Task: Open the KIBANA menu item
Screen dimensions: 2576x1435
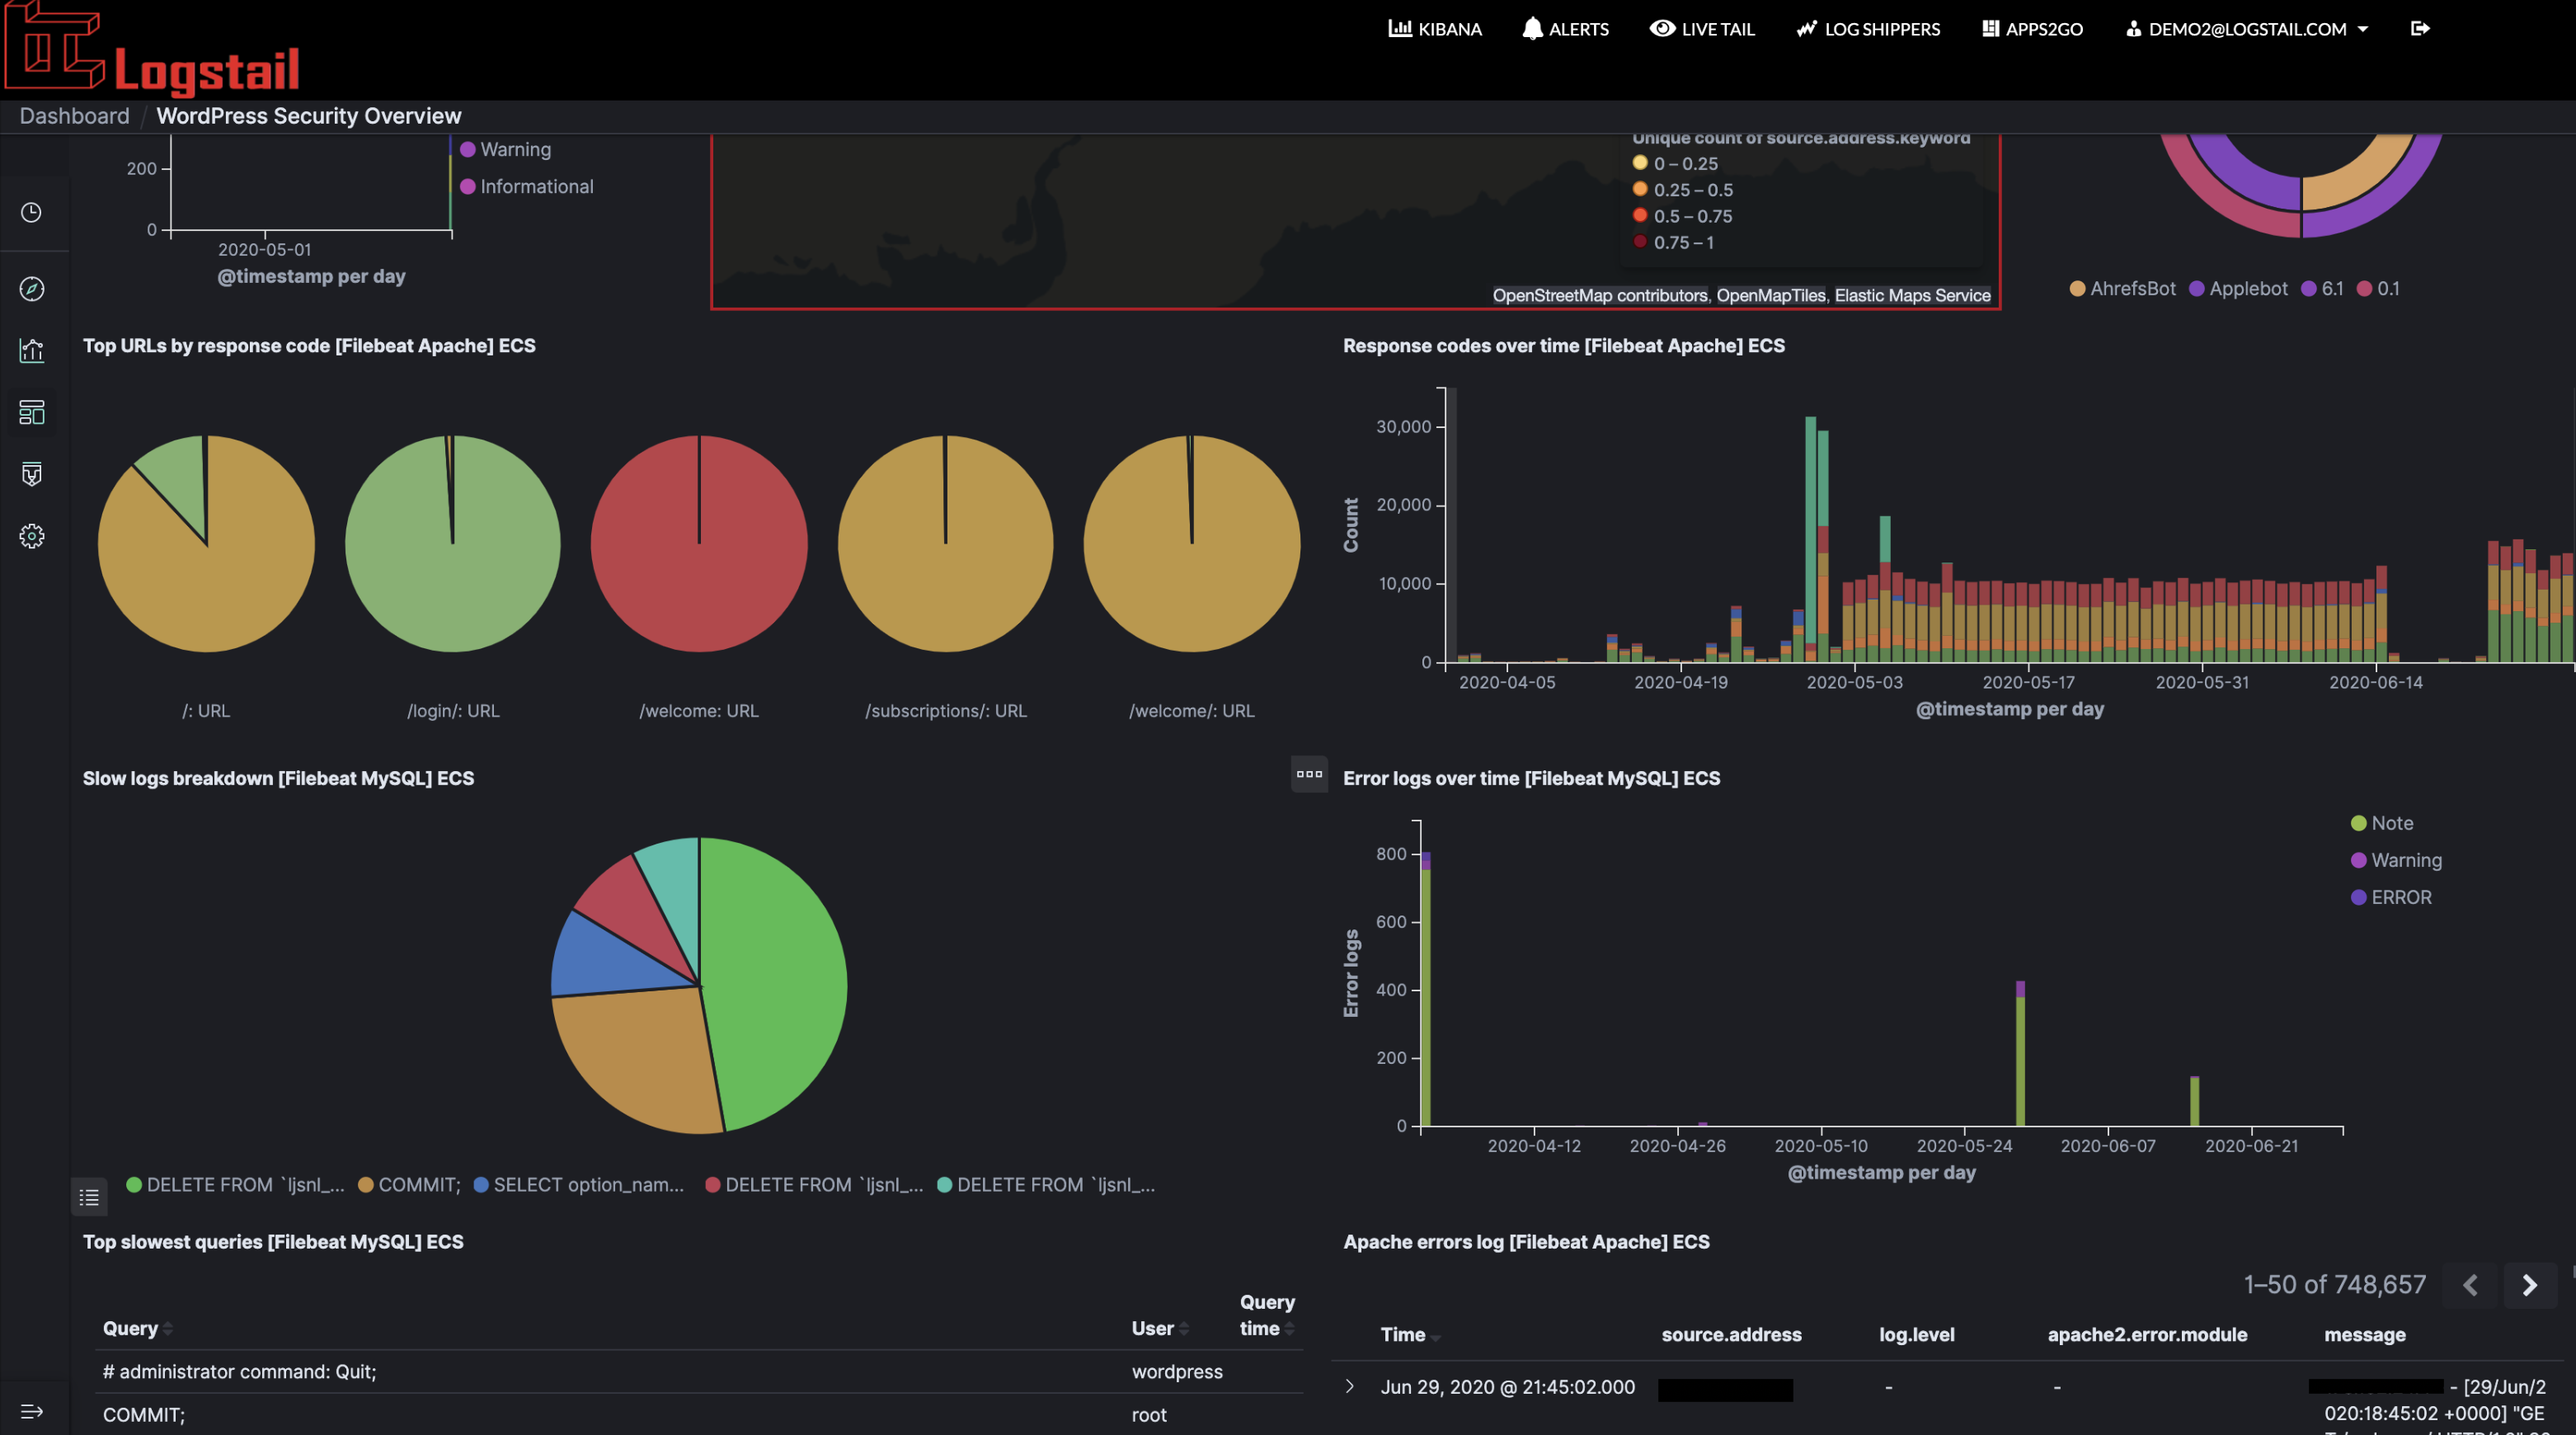Action: click(x=1435, y=29)
